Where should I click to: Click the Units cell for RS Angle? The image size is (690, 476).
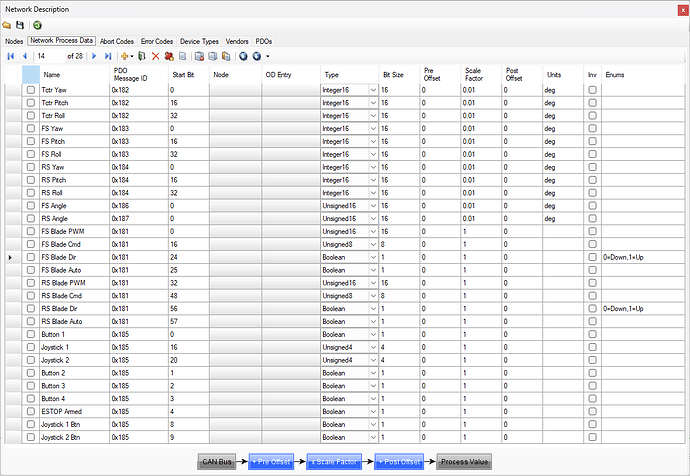tap(563, 219)
